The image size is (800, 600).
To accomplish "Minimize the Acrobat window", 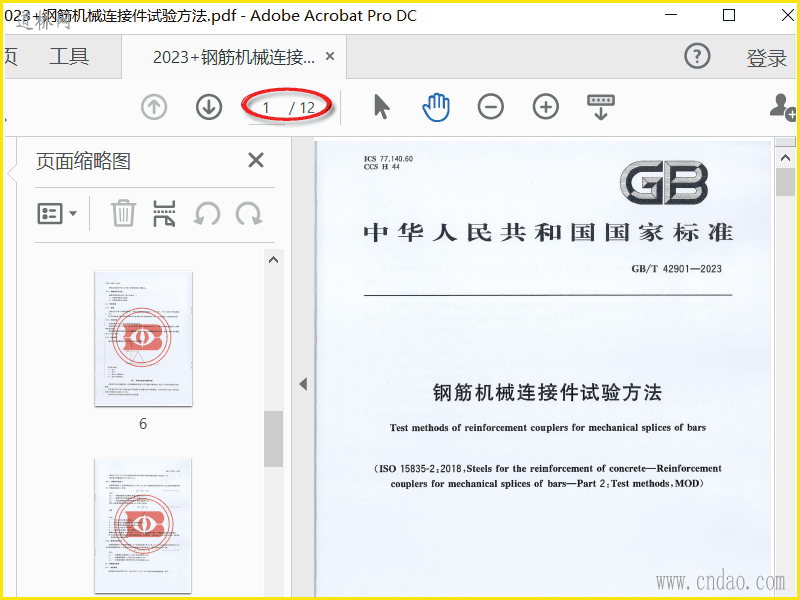I will tap(671, 15).
